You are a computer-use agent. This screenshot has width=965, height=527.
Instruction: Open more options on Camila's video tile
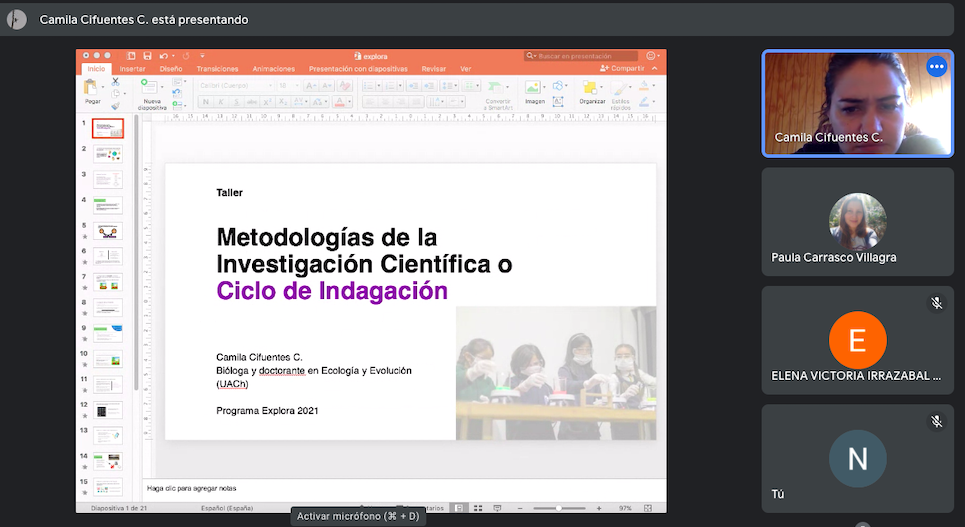(x=937, y=66)
